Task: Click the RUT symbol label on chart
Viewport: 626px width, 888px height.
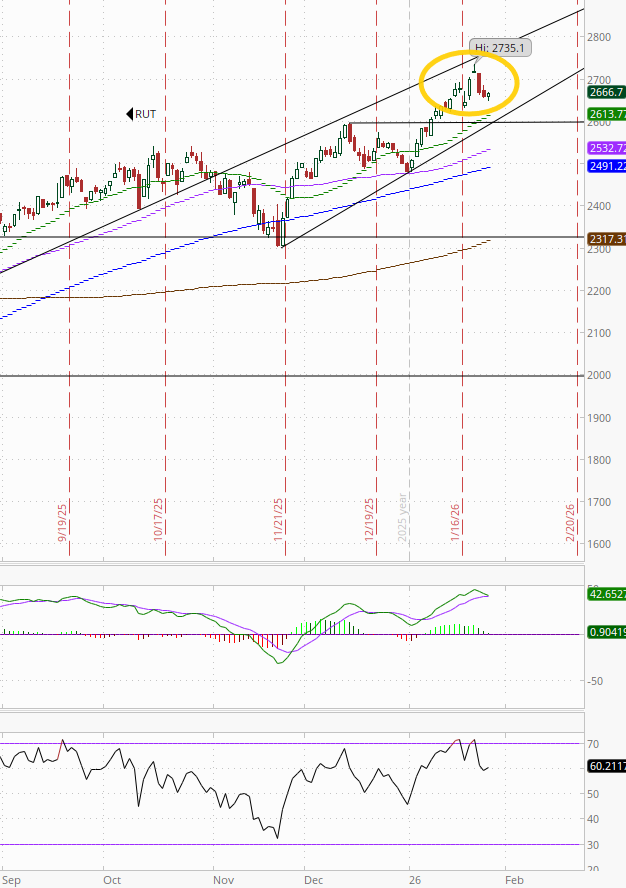Action: coord(146,114)
